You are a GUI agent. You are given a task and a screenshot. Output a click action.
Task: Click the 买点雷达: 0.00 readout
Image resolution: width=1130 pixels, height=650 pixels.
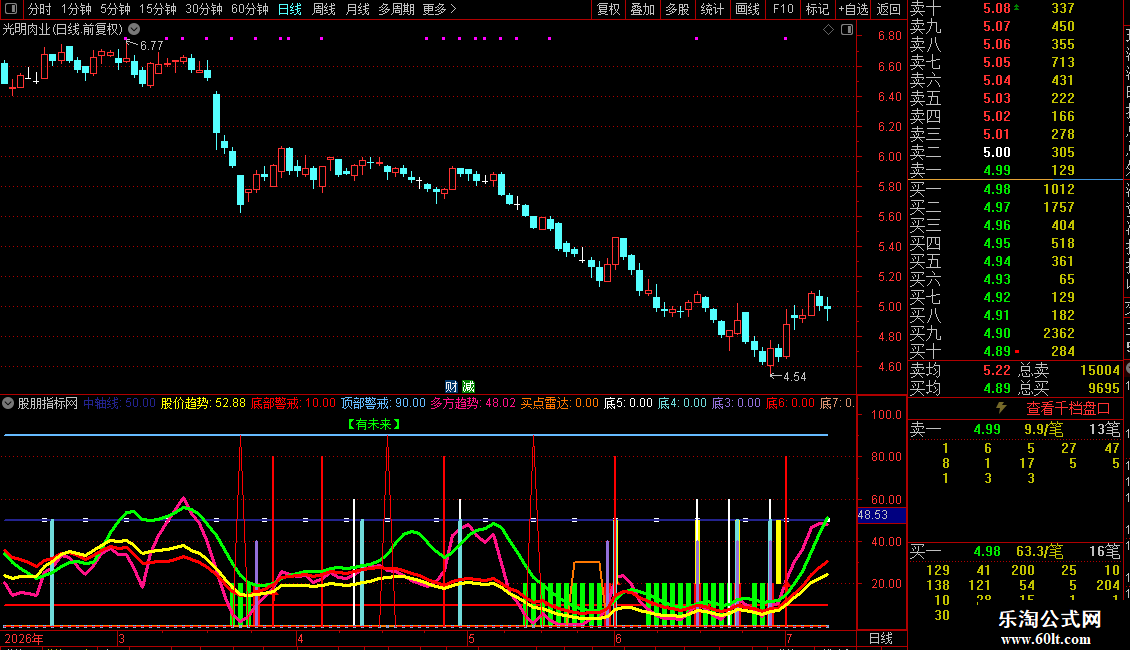click(x=560, y=403)
